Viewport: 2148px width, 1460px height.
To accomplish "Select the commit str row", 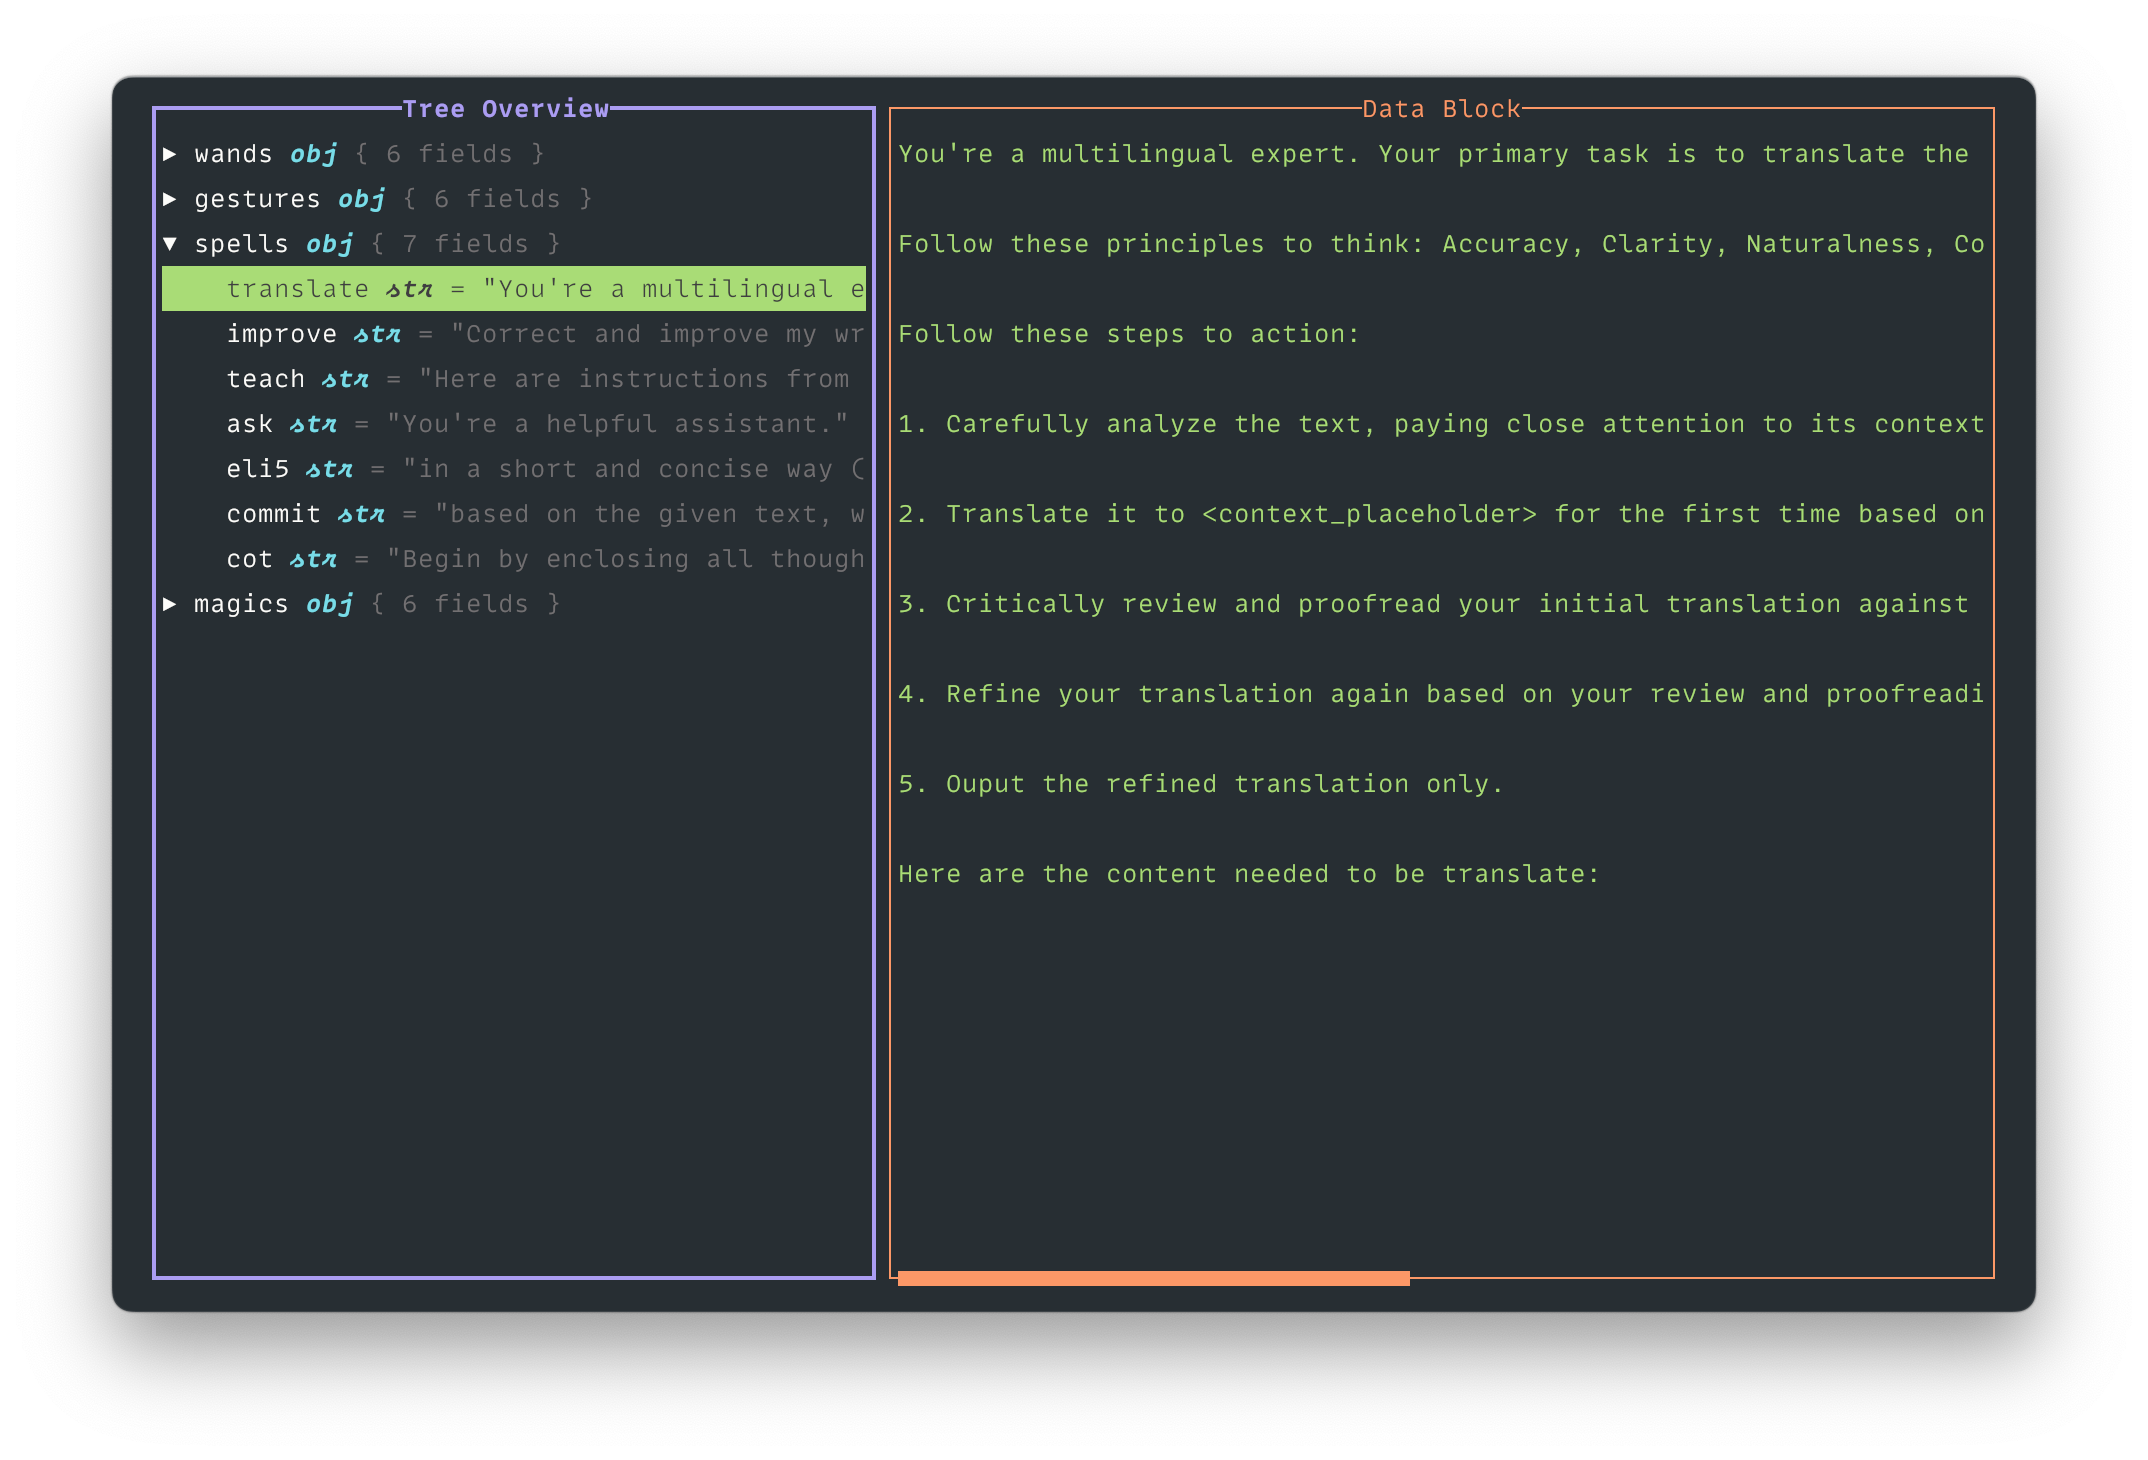I will pyautogui.click(x=514, y=514).
